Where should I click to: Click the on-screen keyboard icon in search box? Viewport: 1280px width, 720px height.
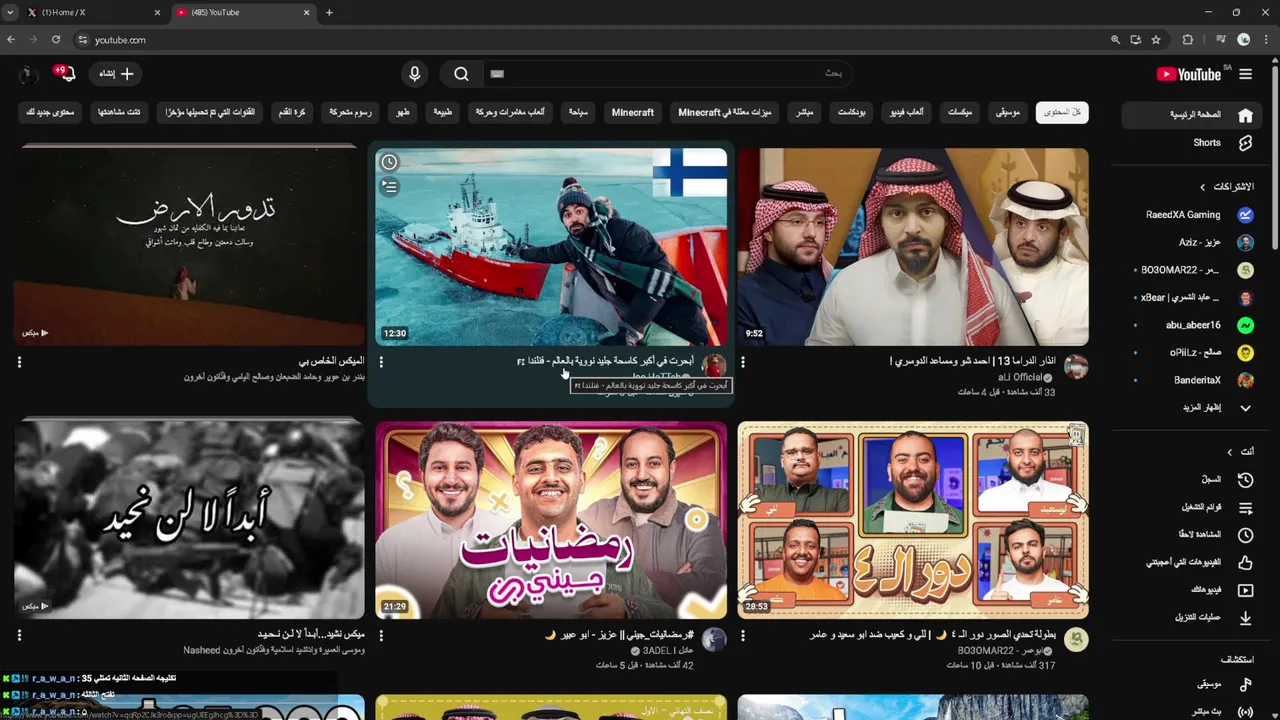(x=497, y=74)
